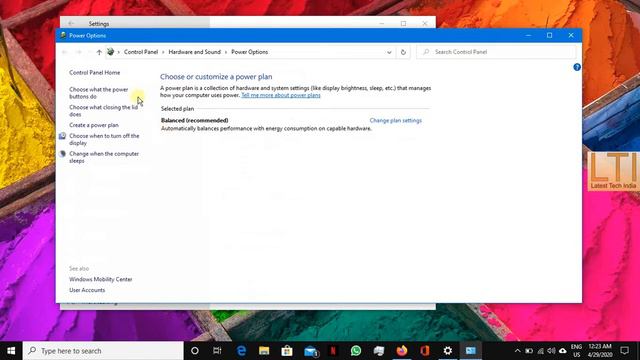Refresh the Power Options page
640x360 pixels.
[403, 52]
